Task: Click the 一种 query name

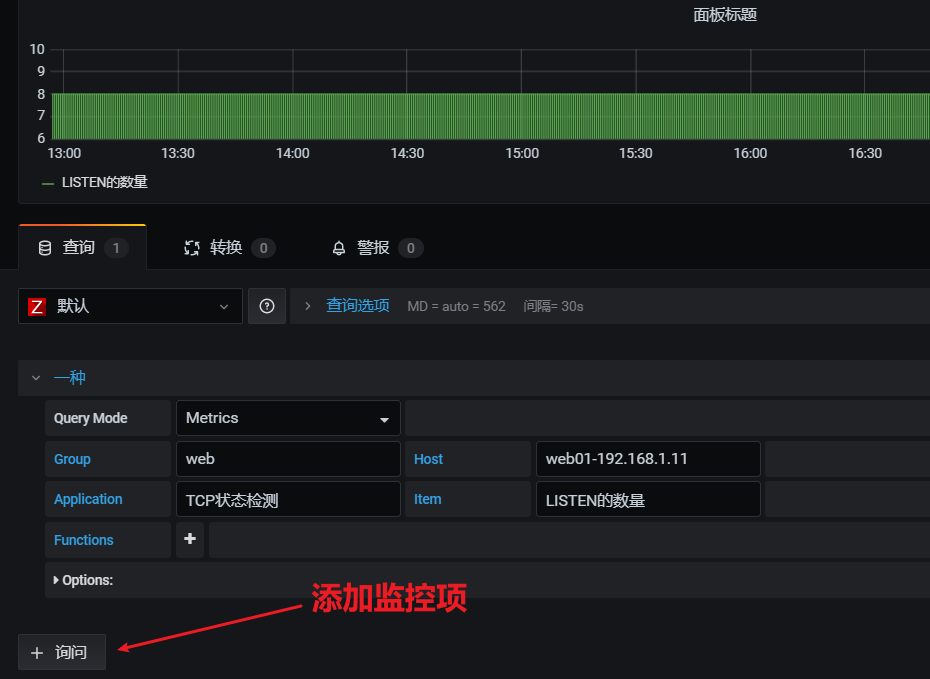Action: click(70, 377)
